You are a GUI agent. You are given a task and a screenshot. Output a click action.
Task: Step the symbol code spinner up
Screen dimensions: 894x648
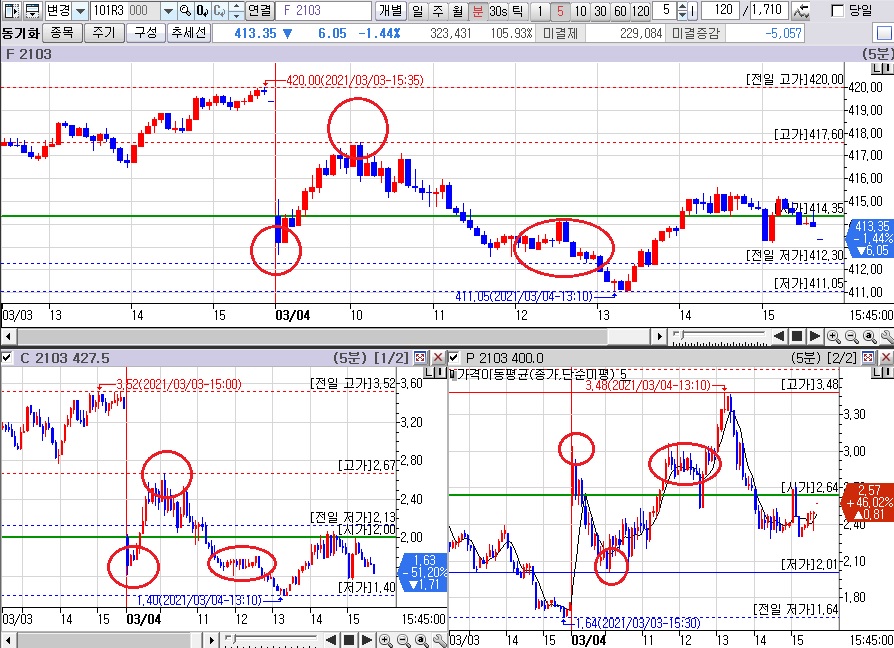point(237,6)
